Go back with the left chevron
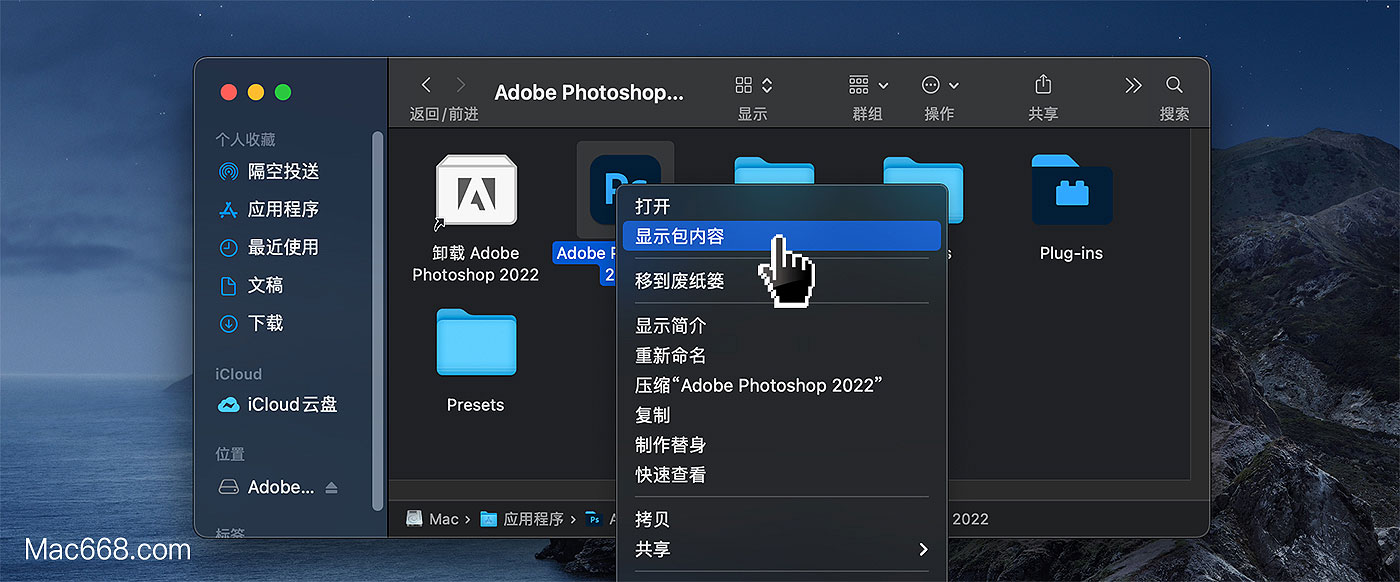This screenshot has width=1400, height=582. pos(426,85)
